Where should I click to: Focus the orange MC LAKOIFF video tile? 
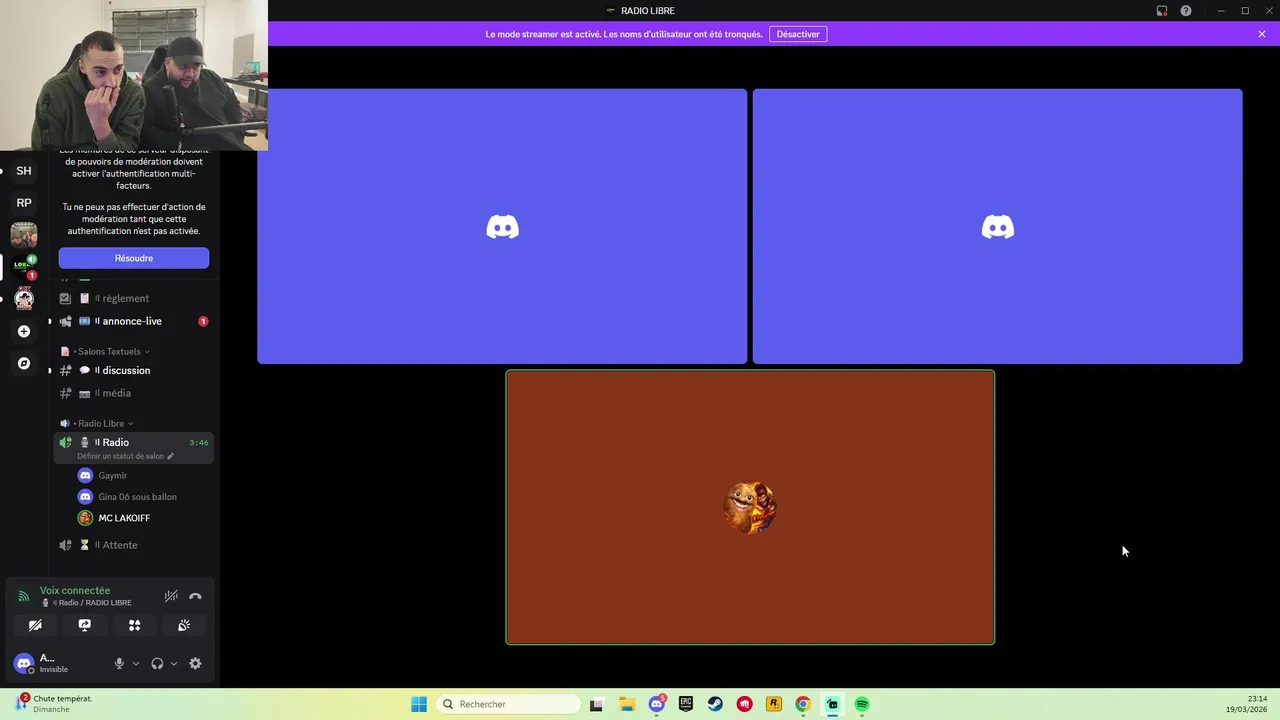click(x=750, y=507)
